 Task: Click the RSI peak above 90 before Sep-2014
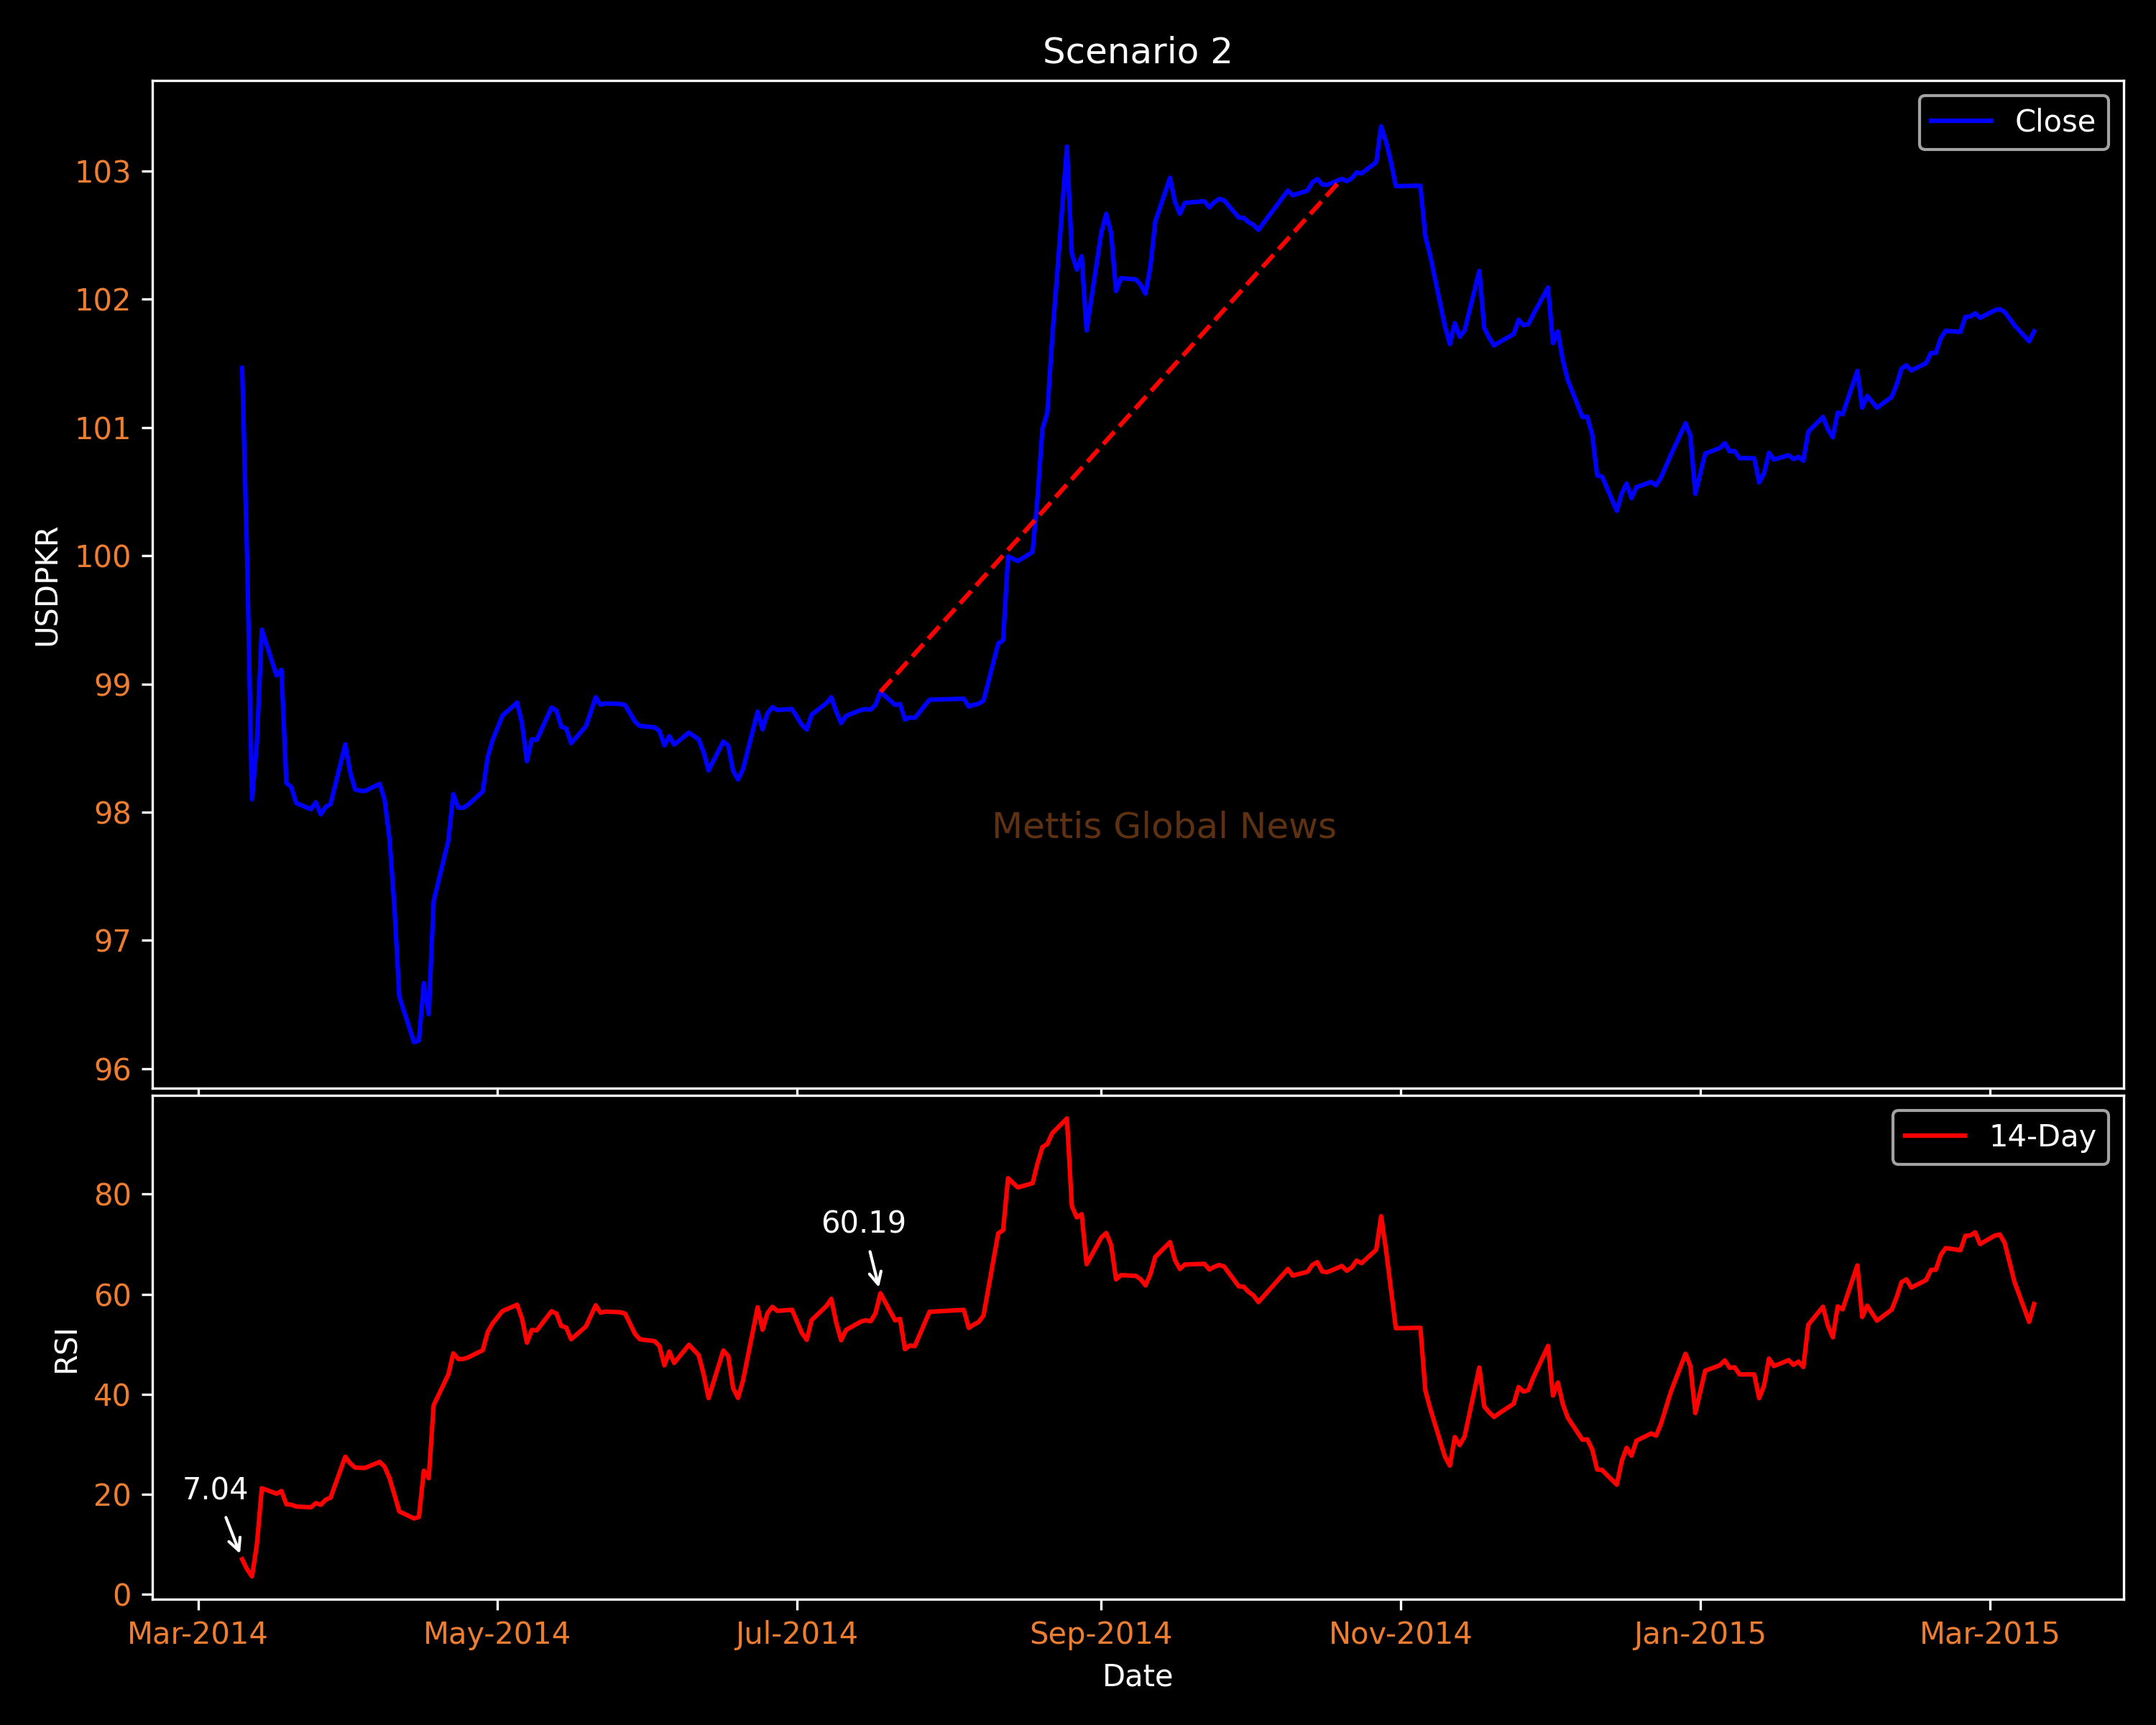pos(1067,1119)
